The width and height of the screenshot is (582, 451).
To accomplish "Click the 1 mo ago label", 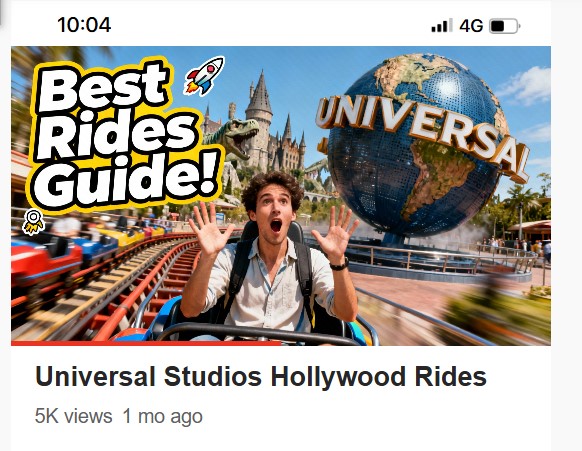I will [x=163, y=416].
